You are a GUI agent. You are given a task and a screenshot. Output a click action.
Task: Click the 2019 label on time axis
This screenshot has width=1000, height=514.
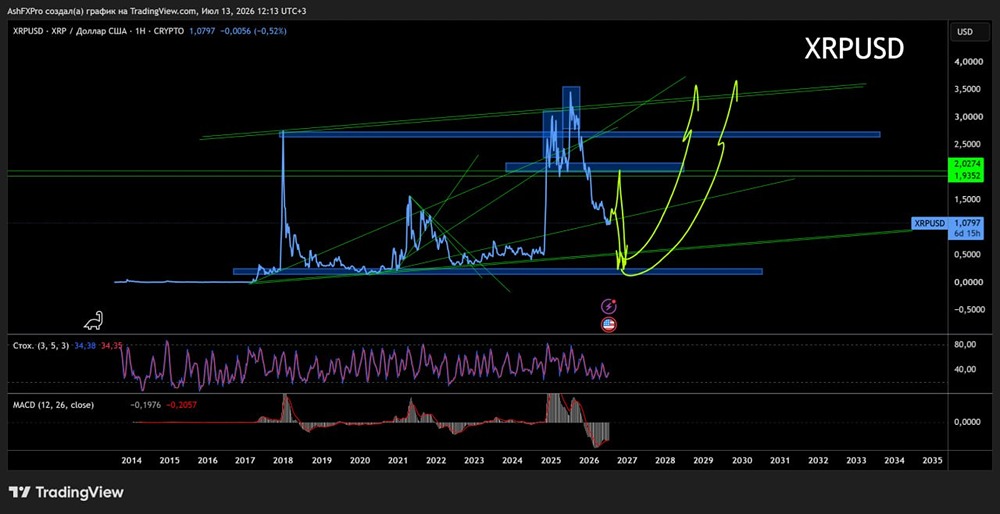[321, 460]
